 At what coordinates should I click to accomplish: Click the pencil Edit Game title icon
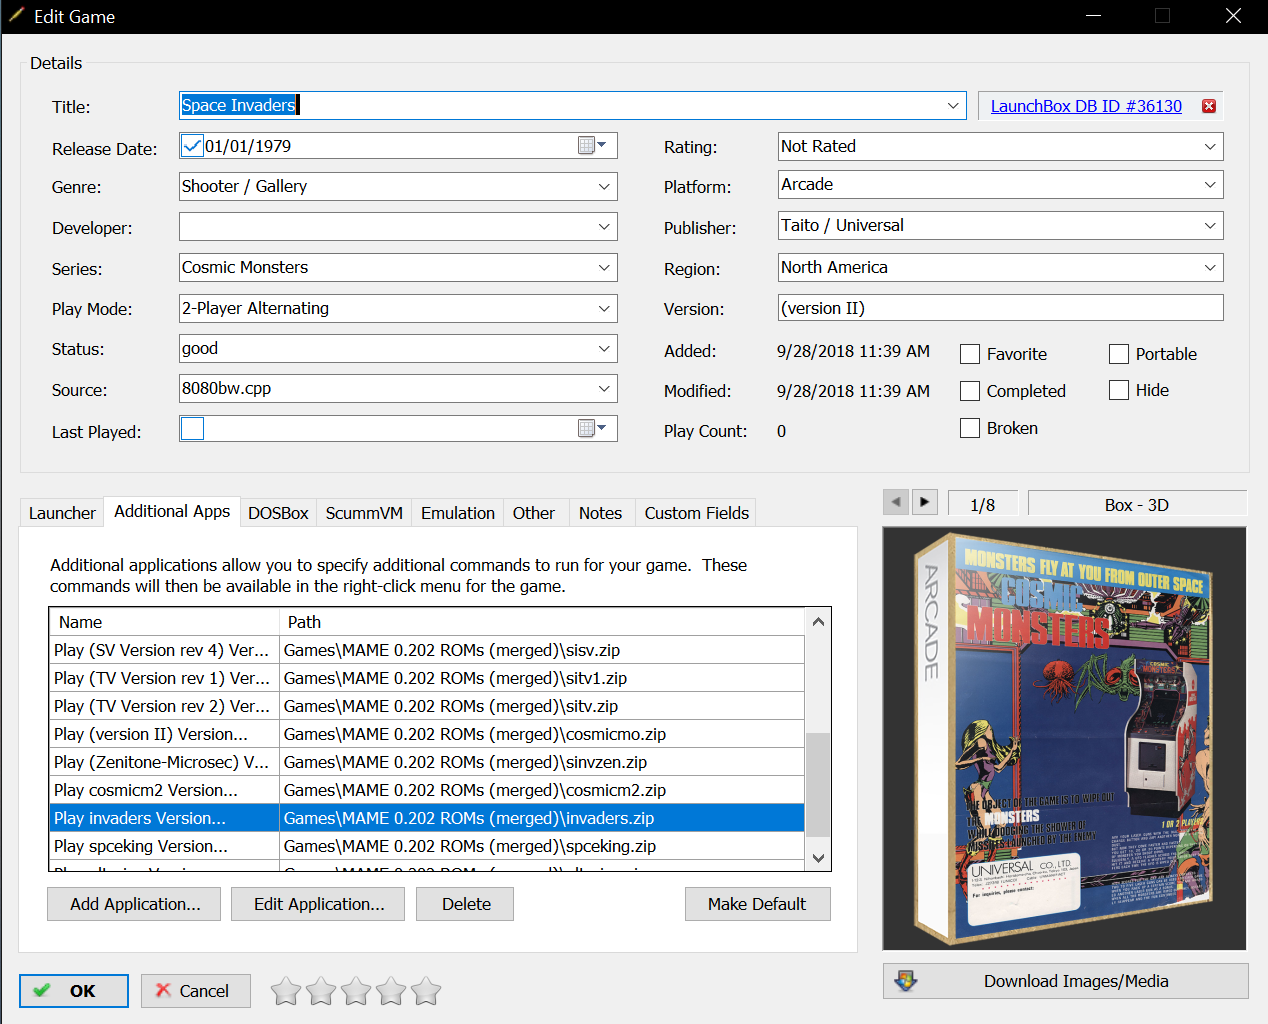16,15
